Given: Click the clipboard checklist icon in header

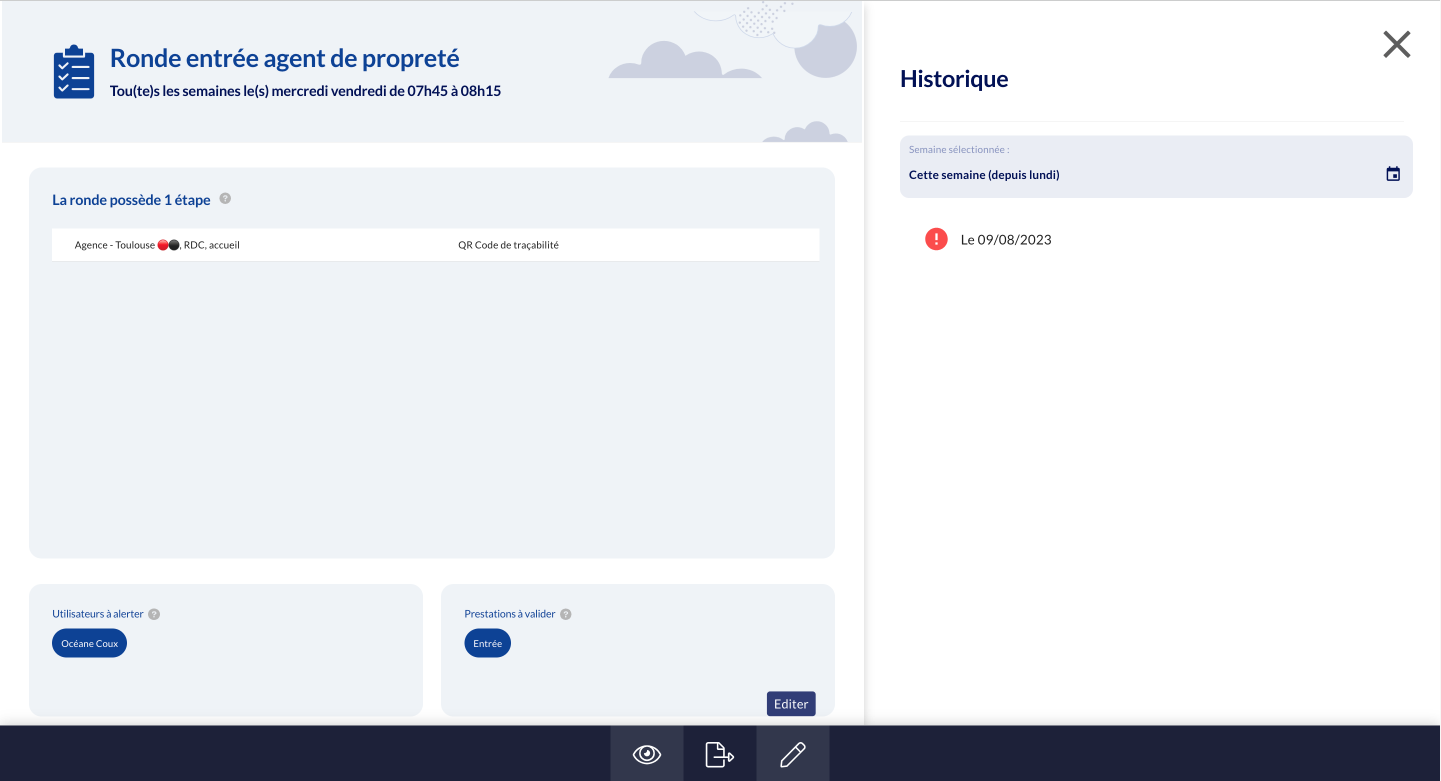Looking at the screenshot, I should (x=73, y=72).
